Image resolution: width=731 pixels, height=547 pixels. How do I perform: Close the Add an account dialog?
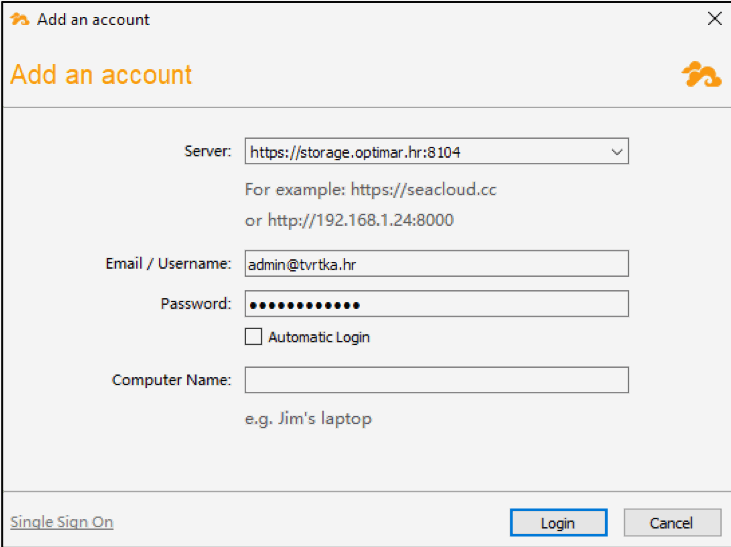click(x=714, y=19)
